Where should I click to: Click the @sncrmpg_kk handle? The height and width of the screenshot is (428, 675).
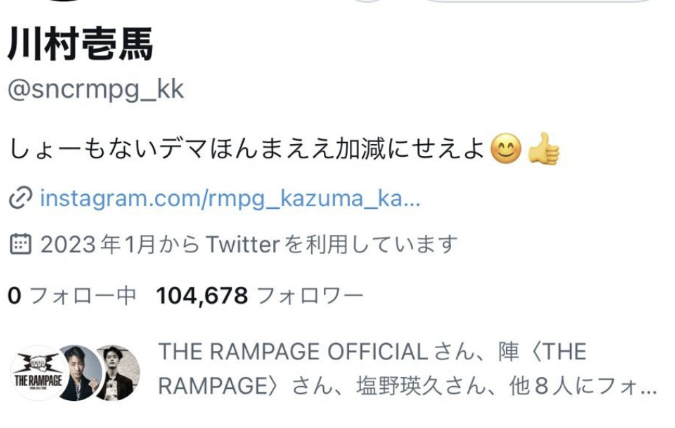click(x=96, y=90)
